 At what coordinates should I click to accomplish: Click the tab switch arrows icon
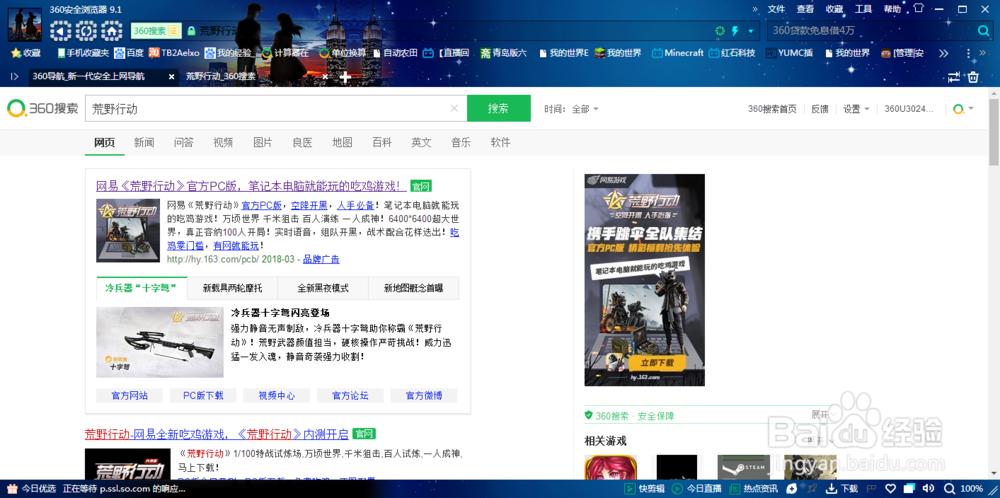click(953, 77)
